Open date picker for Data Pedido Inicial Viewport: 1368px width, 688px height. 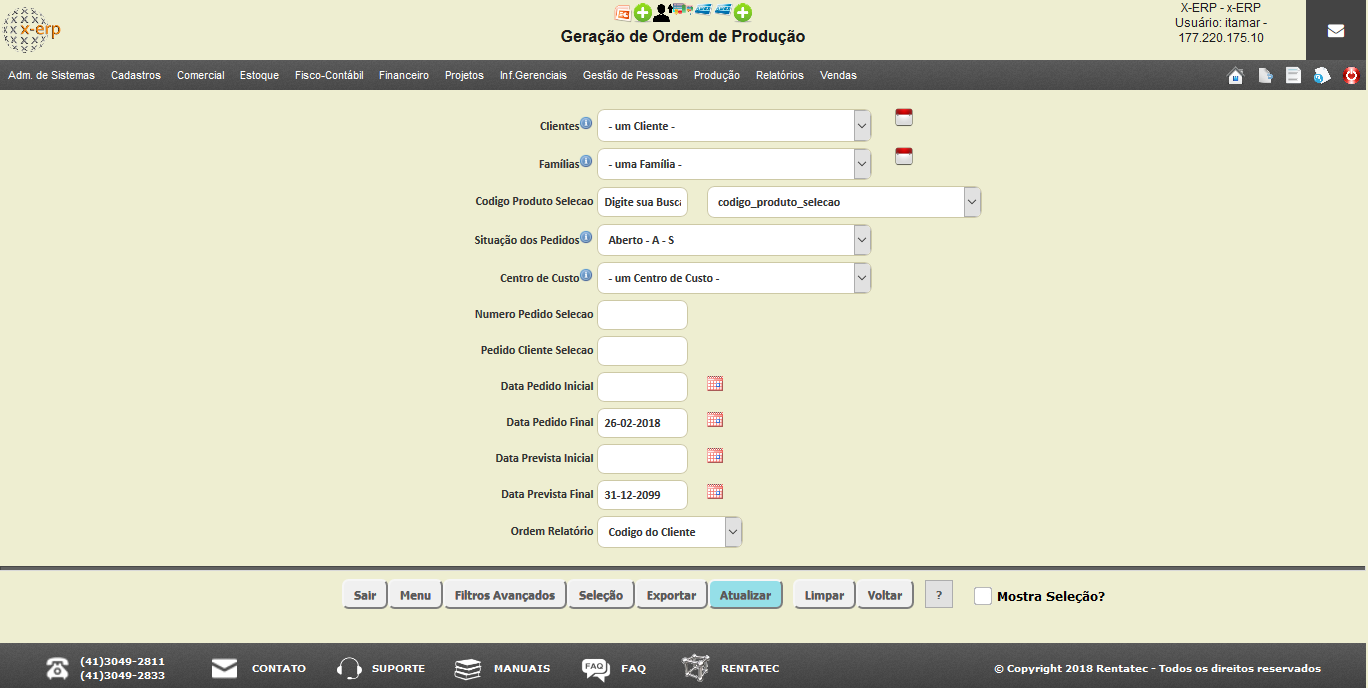click(x=715, y=384)
